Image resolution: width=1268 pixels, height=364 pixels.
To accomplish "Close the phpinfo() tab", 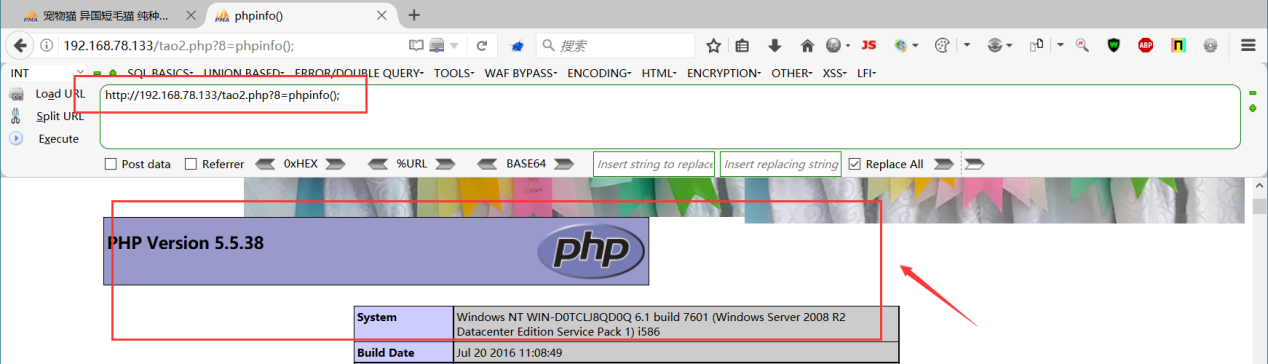I will (x=382, y=15).
